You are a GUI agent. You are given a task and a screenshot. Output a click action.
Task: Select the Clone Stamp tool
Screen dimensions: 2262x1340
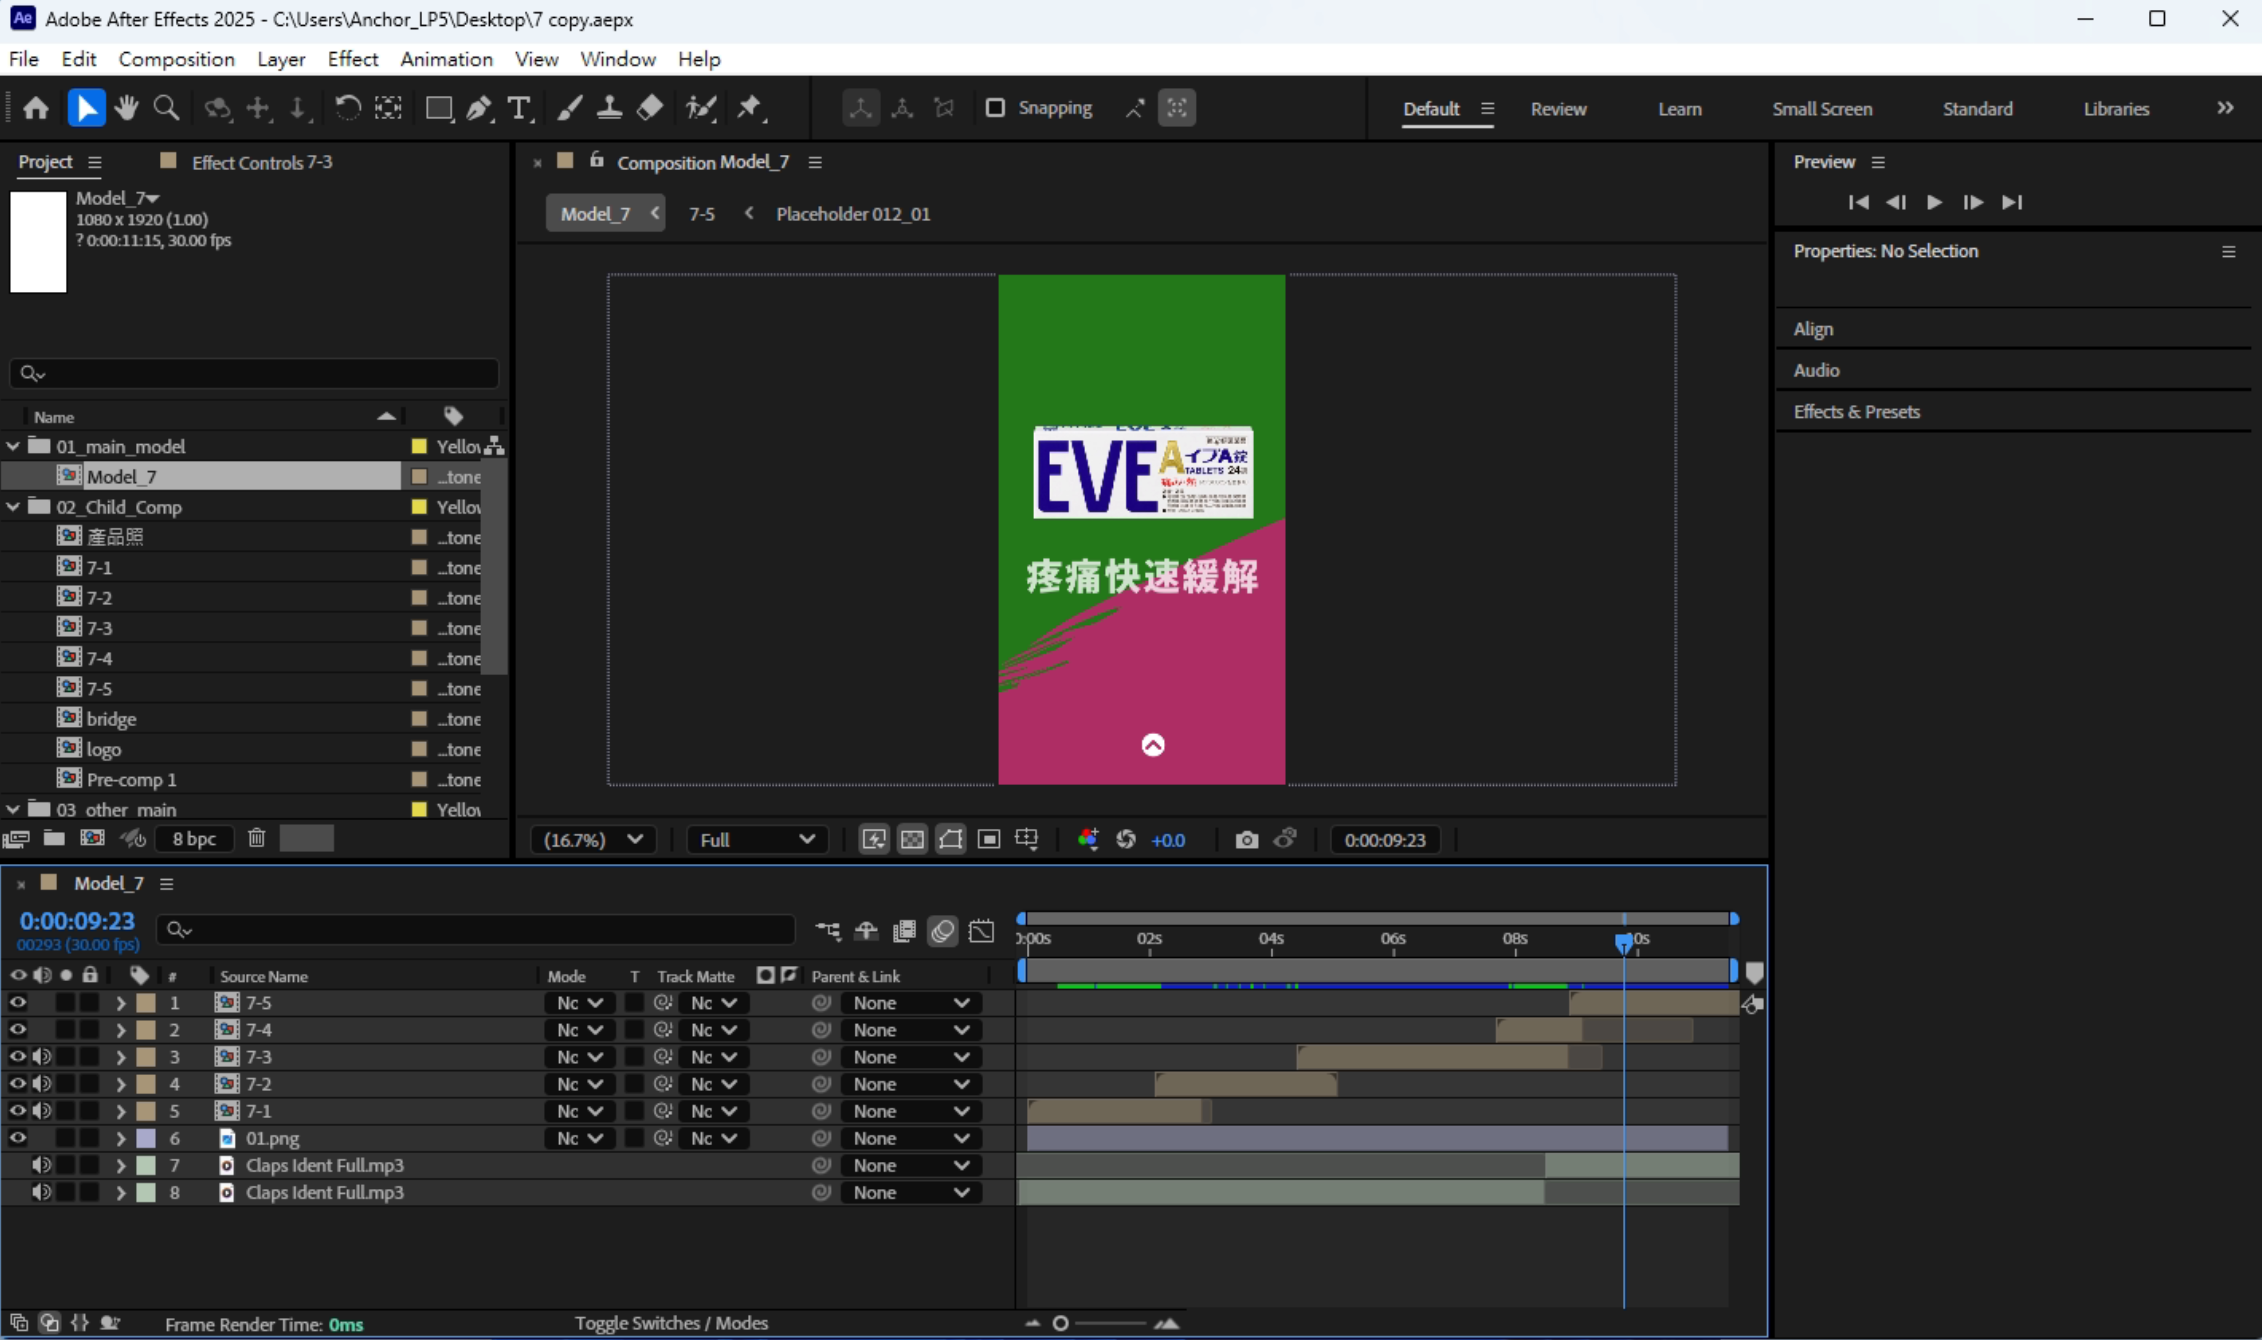coord(609,108)
